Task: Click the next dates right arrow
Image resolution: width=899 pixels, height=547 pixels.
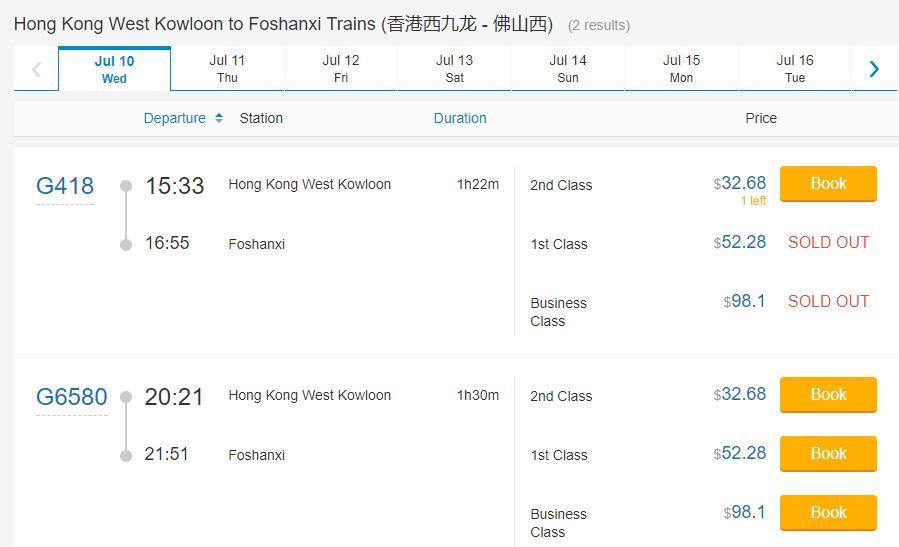Action: 874,69
